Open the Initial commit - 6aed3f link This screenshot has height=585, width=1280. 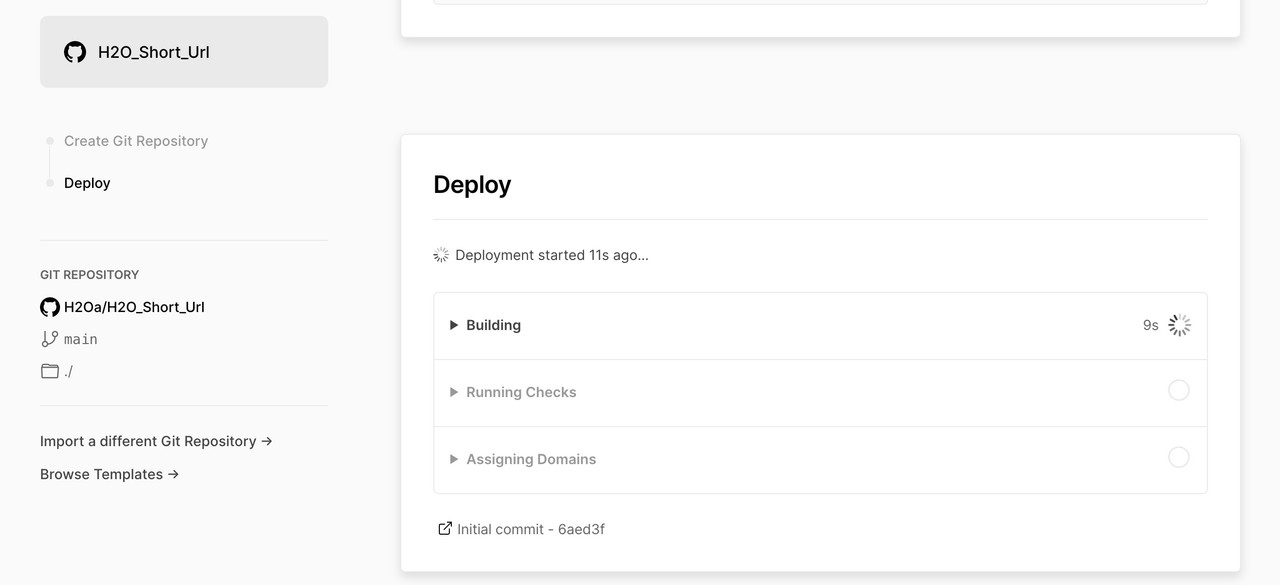point(531,529)
